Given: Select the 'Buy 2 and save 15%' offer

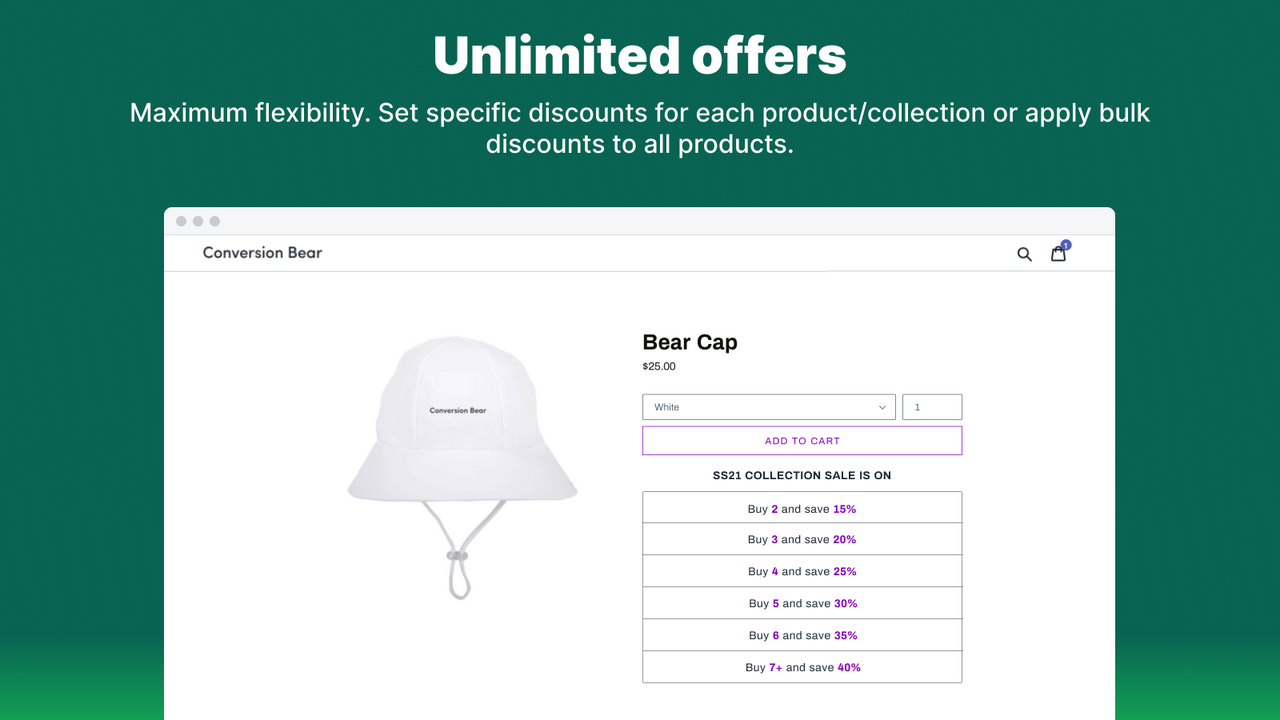Looking at the screenshot, I should (802, 508).
